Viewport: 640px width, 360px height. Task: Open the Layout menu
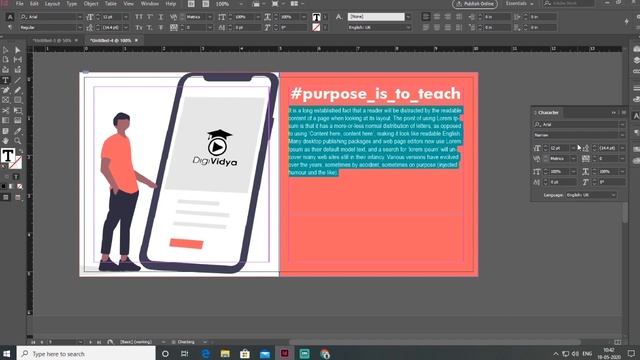click(52, 4)
